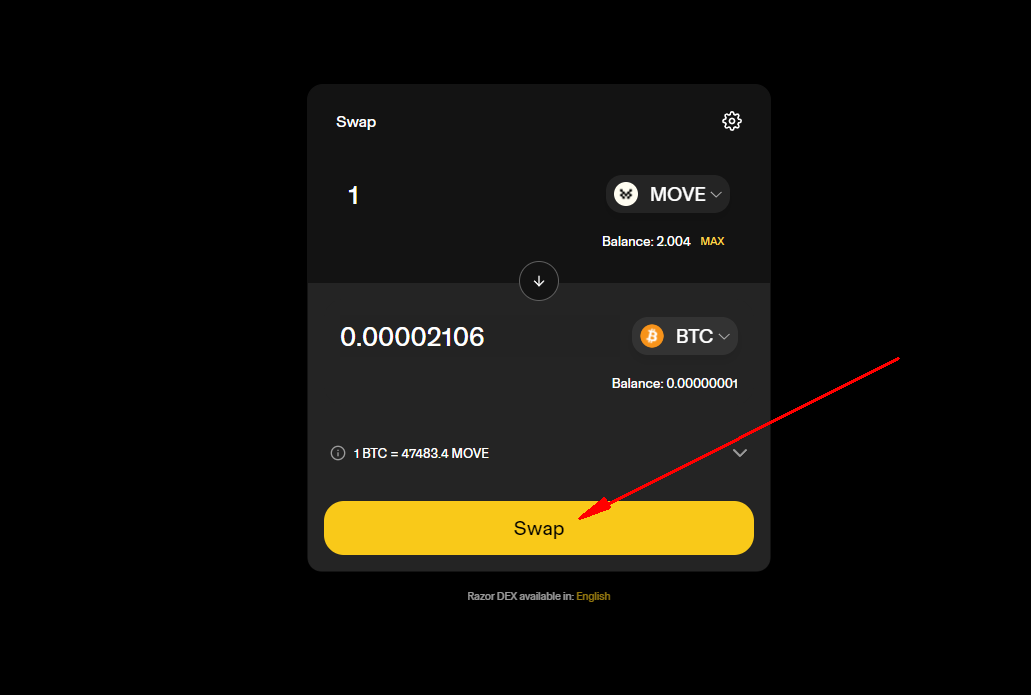Select the English language link

593,596
